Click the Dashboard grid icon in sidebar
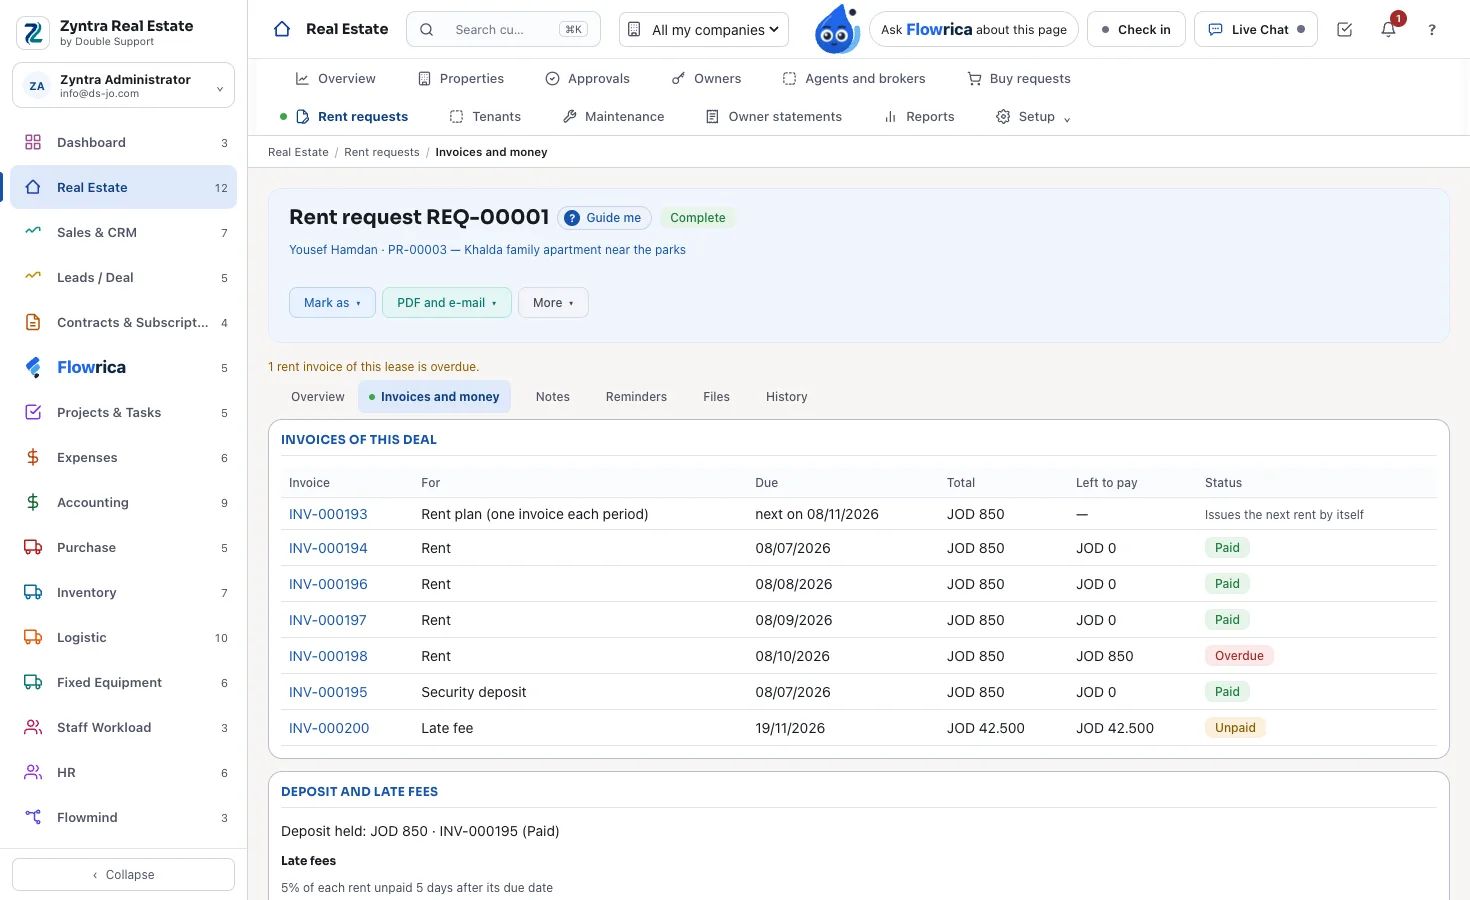The width and height of the screenshot is (1470, 900). pyautogui.click(x=33, y=142)
